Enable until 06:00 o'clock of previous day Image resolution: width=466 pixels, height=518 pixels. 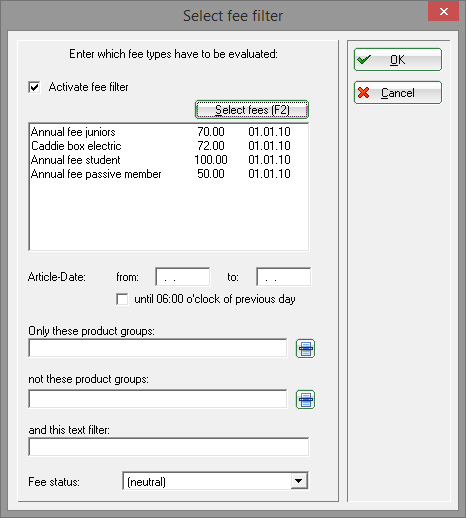122,299
